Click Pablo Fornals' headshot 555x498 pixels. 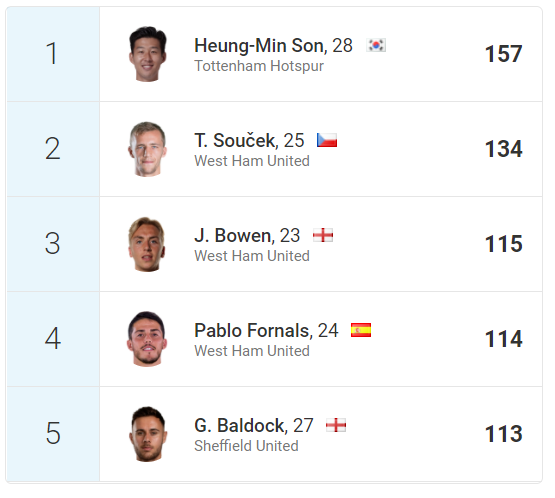[x=147, y=339]
